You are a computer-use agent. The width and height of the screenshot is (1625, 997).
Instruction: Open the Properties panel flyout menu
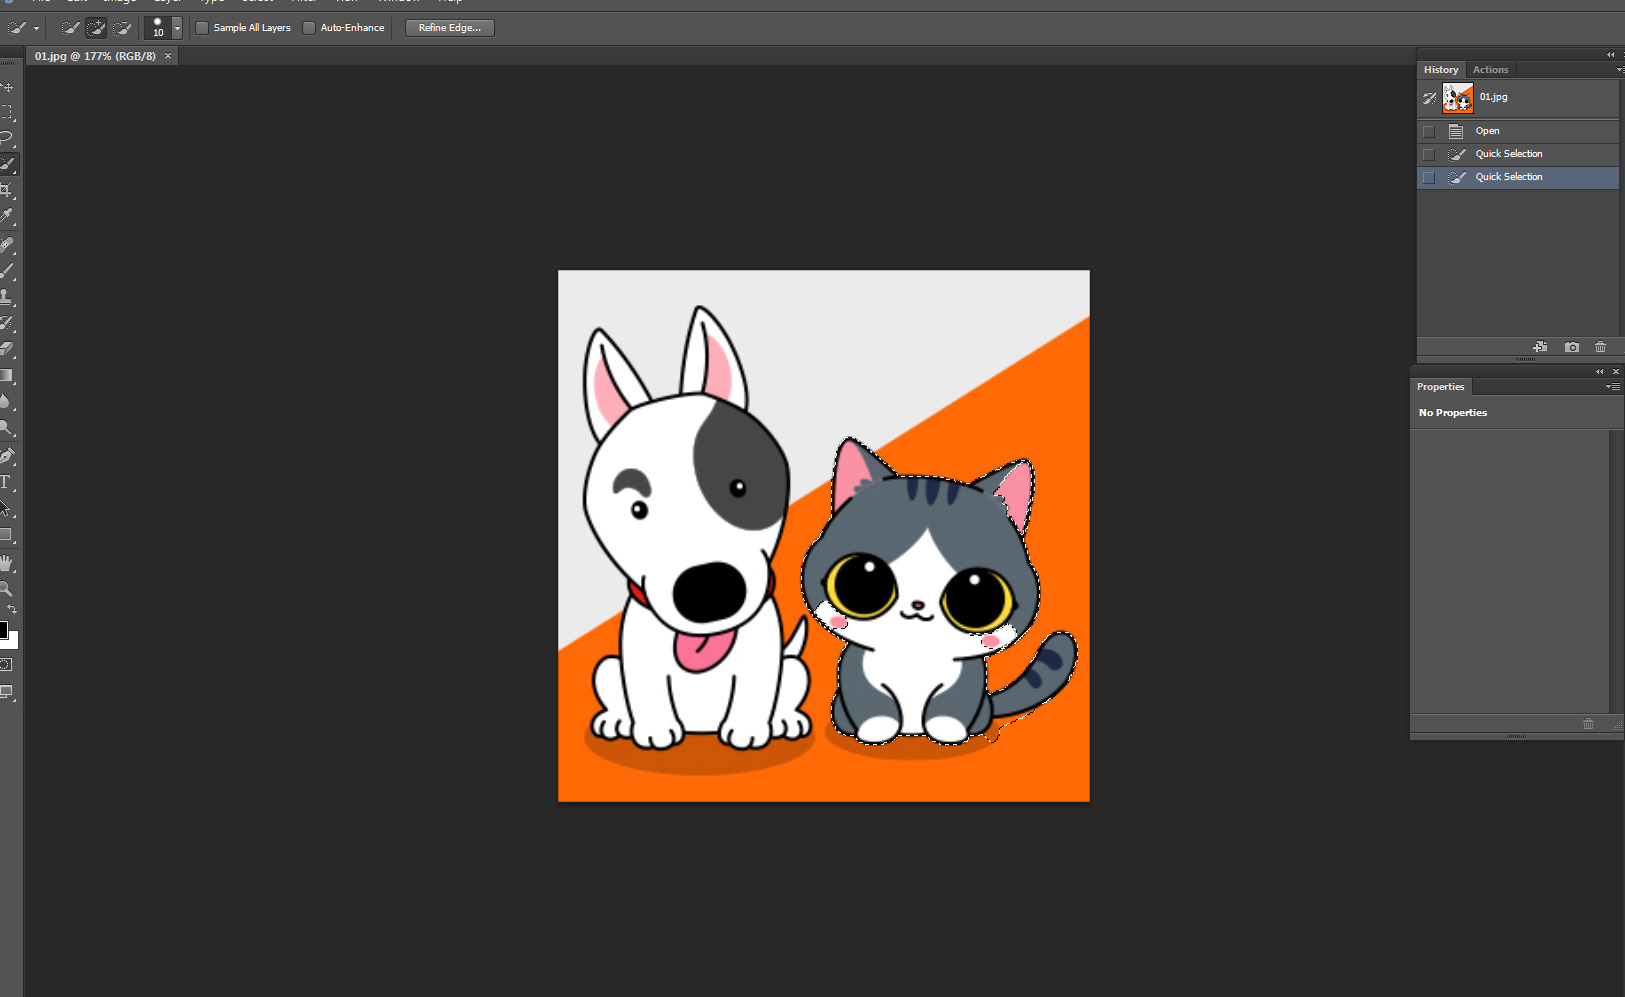tap(1613, 387)
